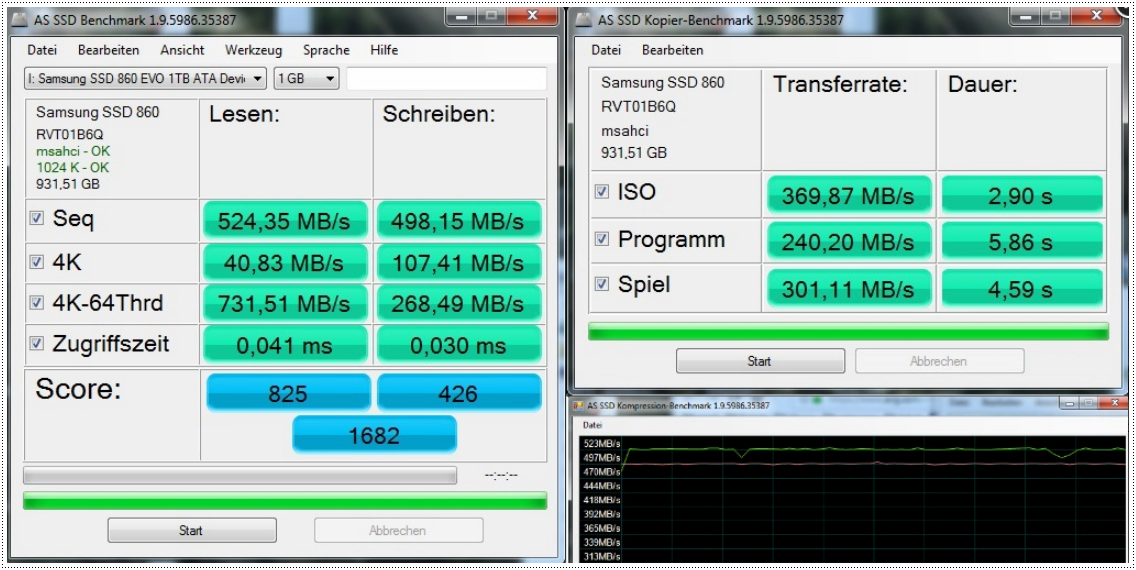Click the 4K write result 107,41 MB/s

click(458, 262)
